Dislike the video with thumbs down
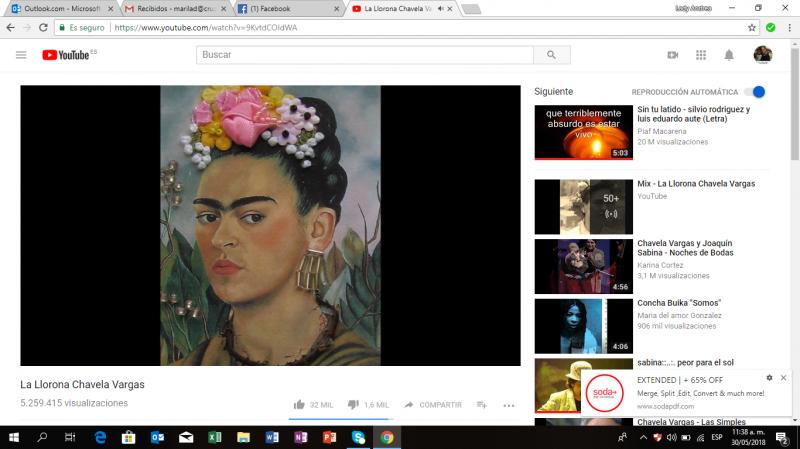 click(x=353, y=405)
